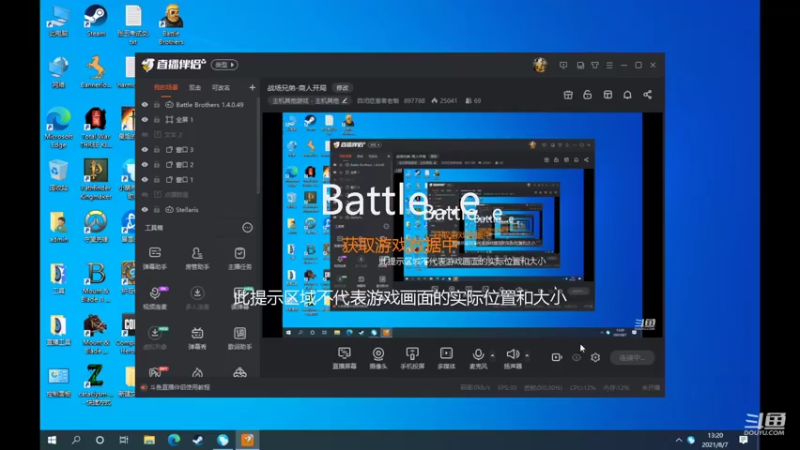The image size is (800, 450).
Task: Open the Windows Start menu
Action: click(x=52, y=440)
